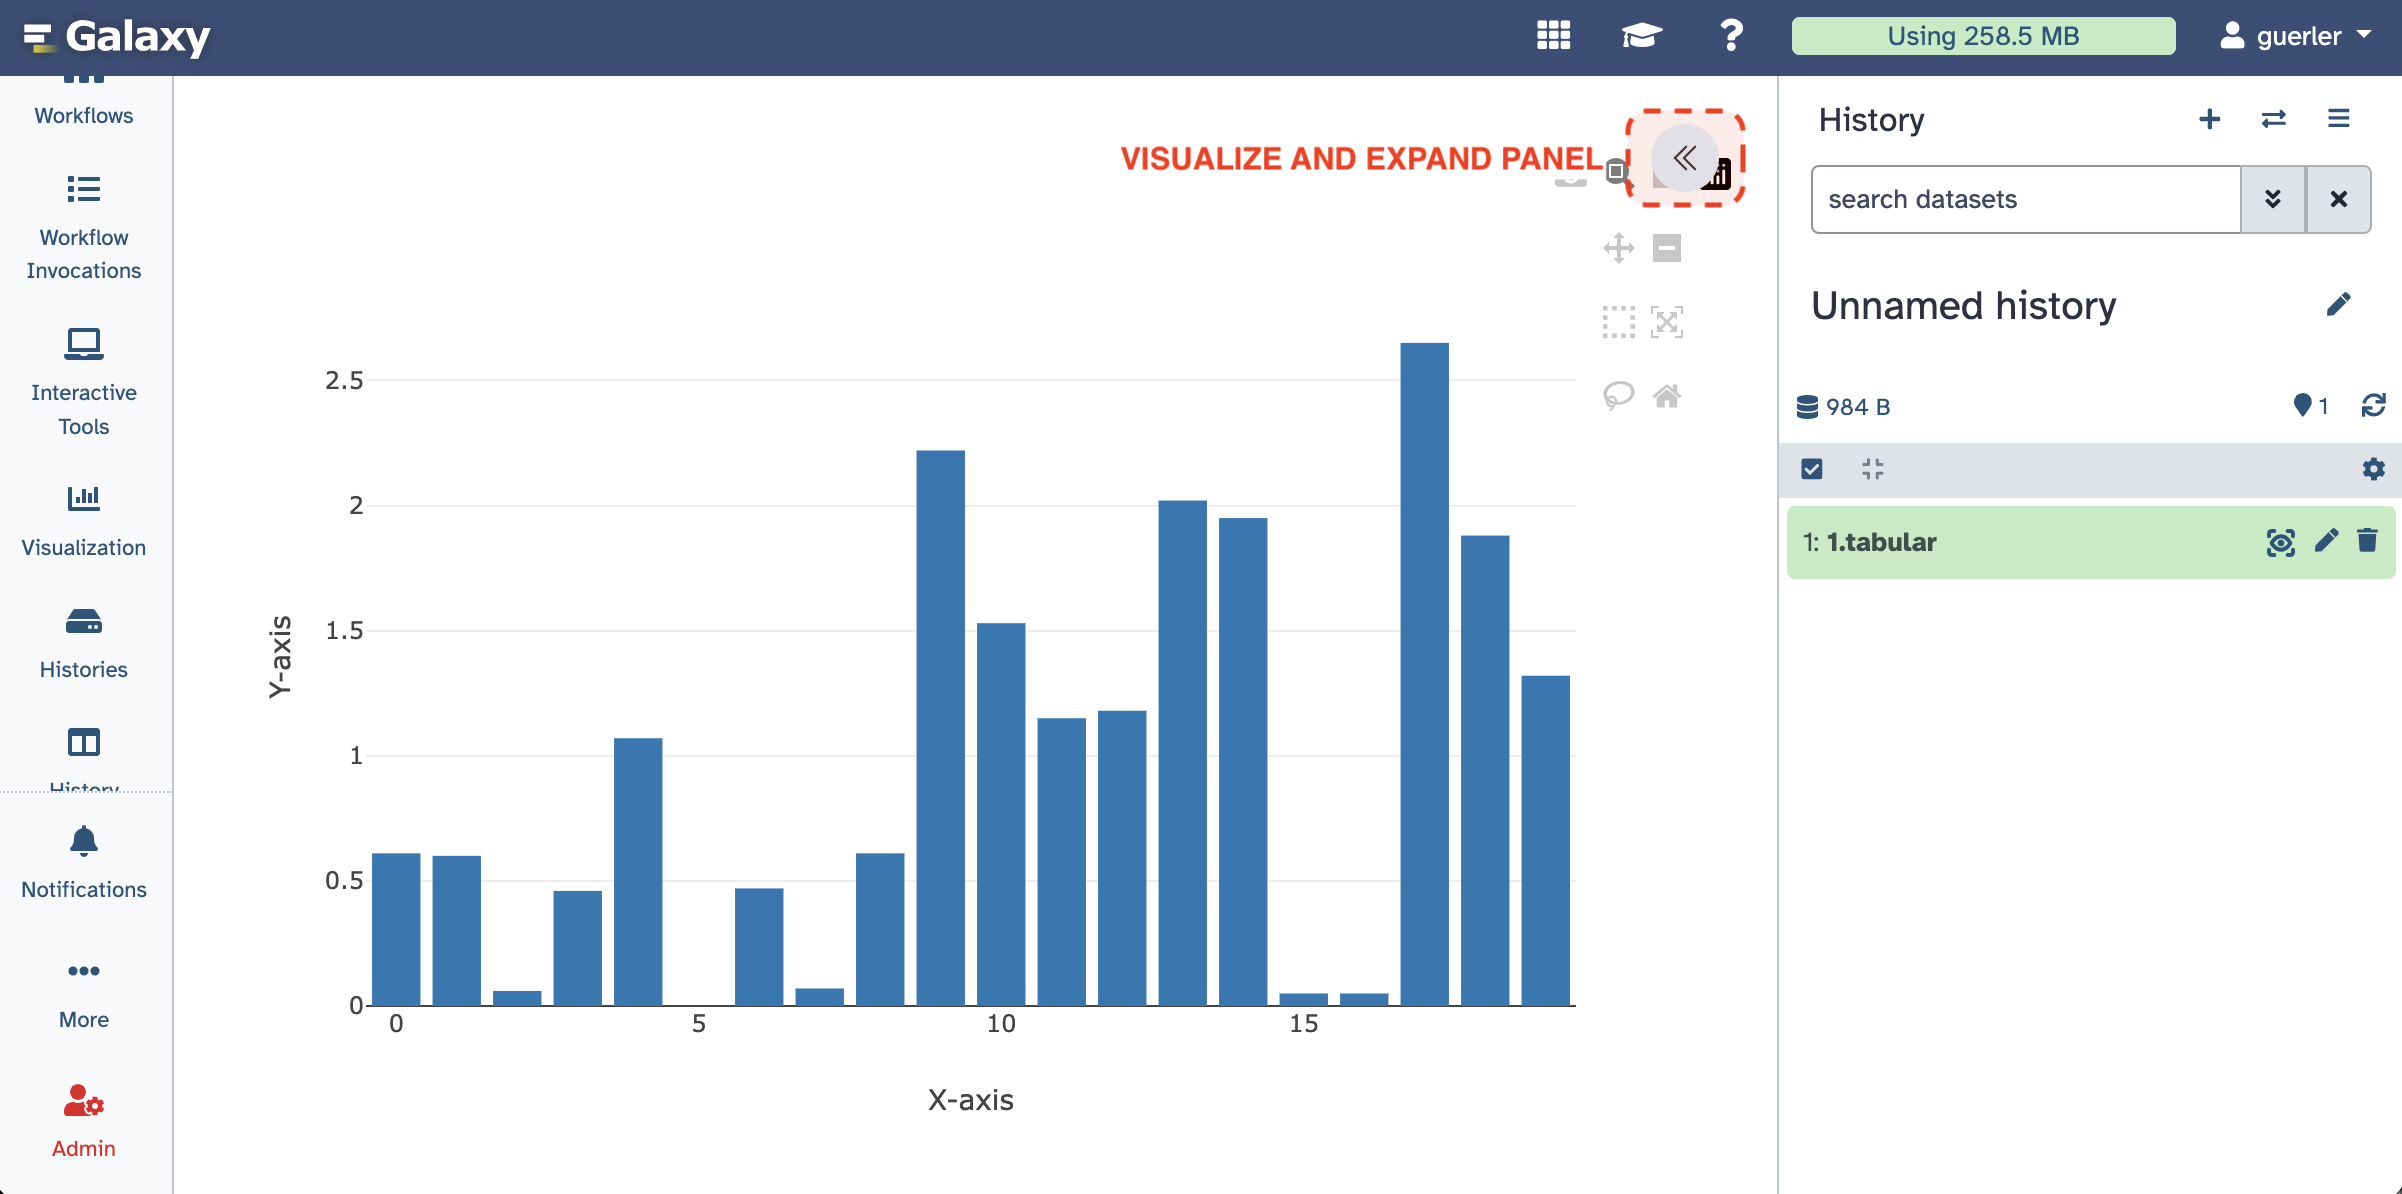Click the double-chevron expand panel button
Screen dimensions: 2402x1194
1685,158
